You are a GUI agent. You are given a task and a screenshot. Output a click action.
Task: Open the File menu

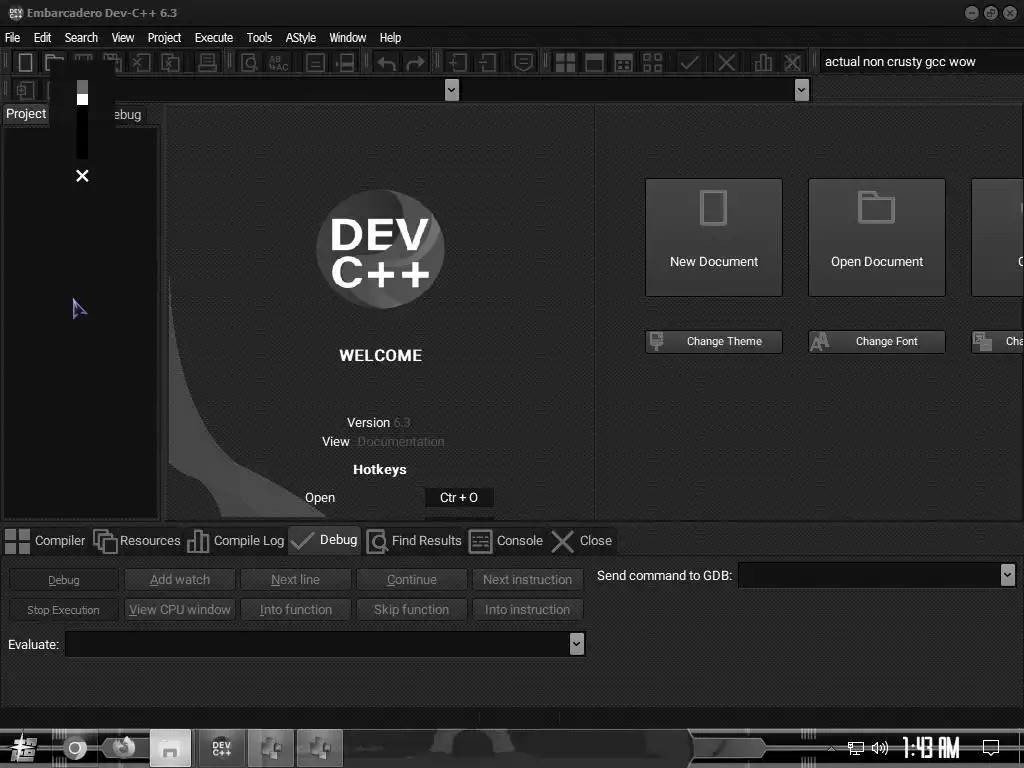12,38
